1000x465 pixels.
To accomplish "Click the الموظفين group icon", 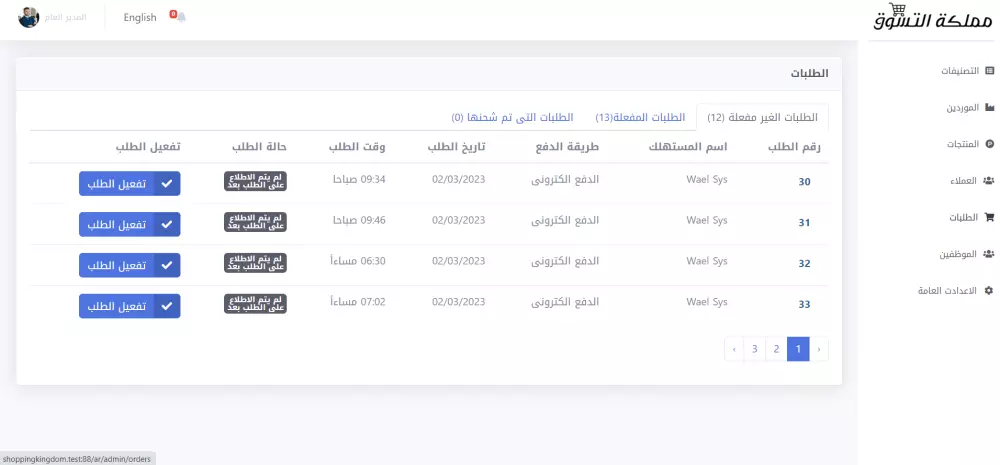I will pyautogui.click(x=989, y=253).
